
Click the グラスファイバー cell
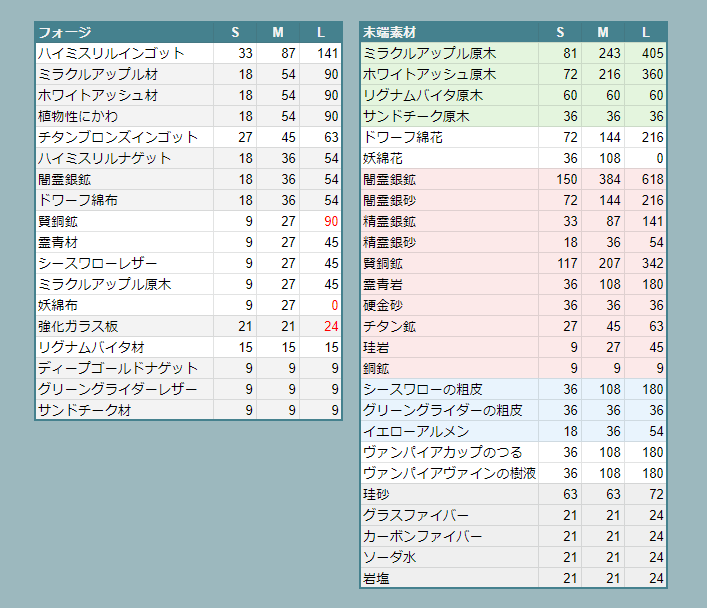tap(450, 515)
